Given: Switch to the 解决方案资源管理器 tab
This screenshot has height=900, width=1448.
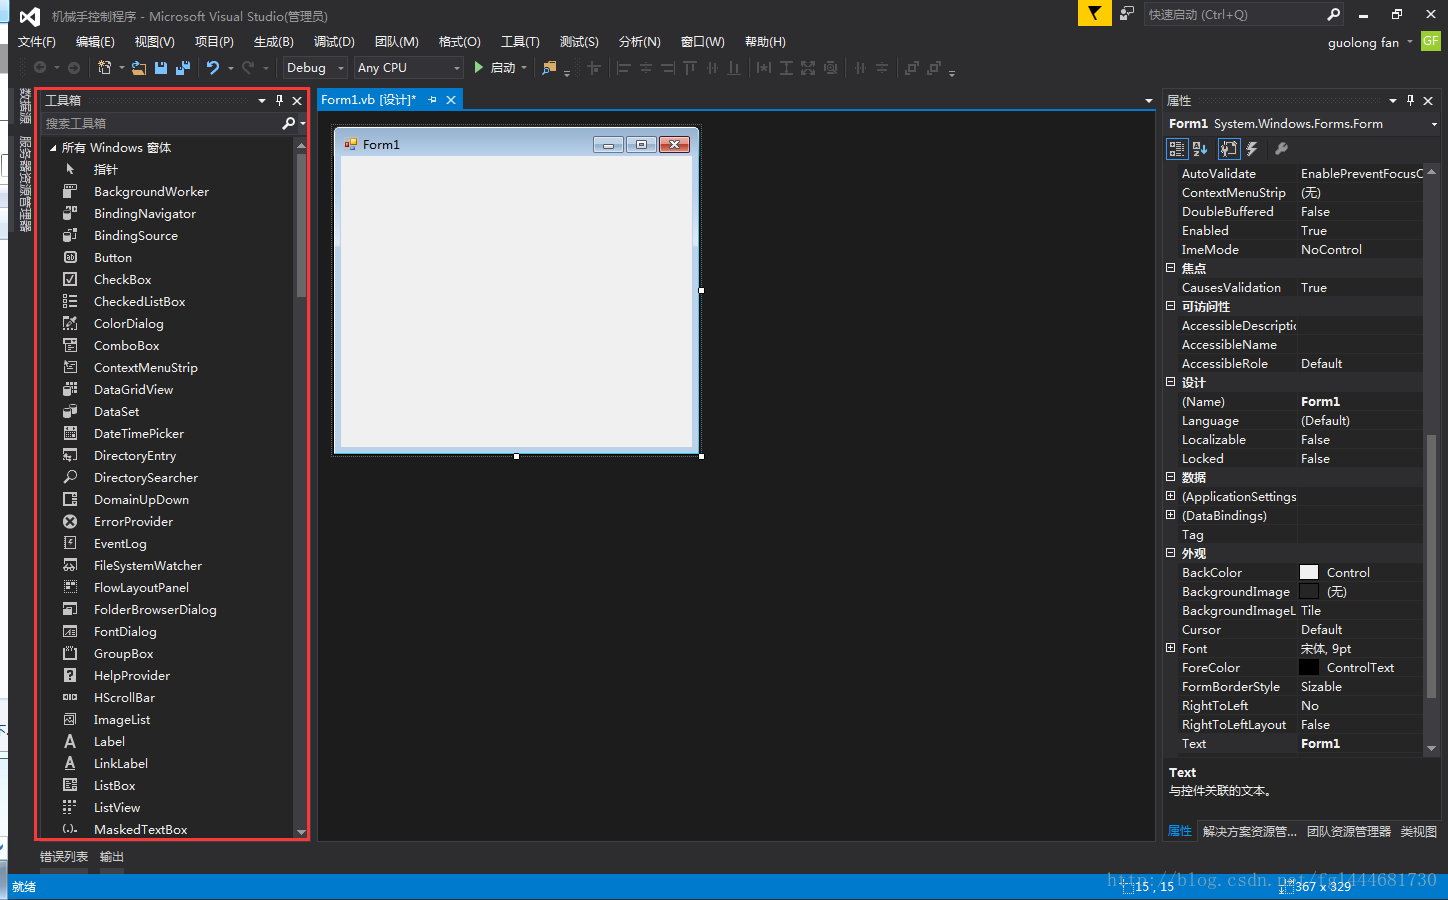Looking at the screenshot, I should click(x=1249, y=831).
